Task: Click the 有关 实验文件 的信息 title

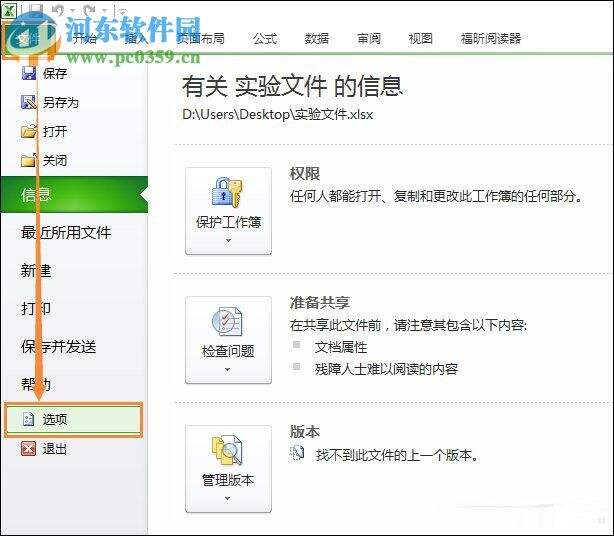Action: (292, 86)
